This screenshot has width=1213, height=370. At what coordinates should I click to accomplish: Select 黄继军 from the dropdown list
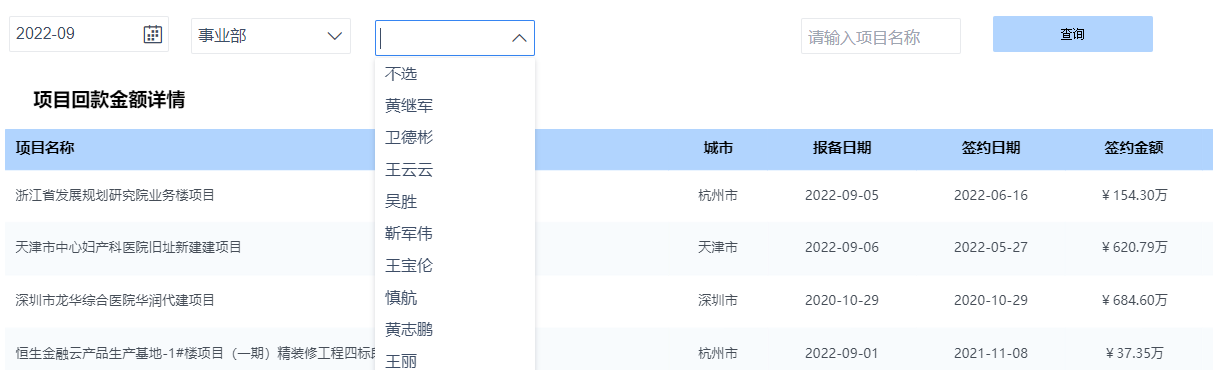(409, 105)
